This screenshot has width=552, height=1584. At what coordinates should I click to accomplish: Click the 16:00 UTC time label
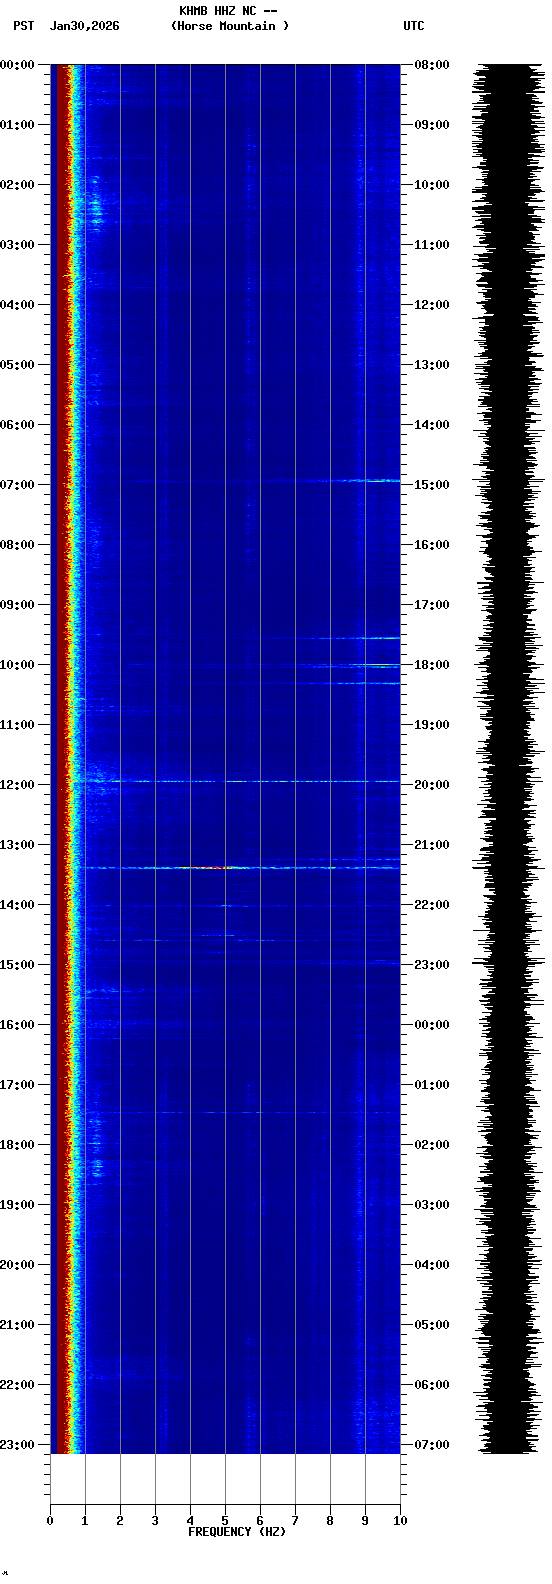click(x=432, y=545)
